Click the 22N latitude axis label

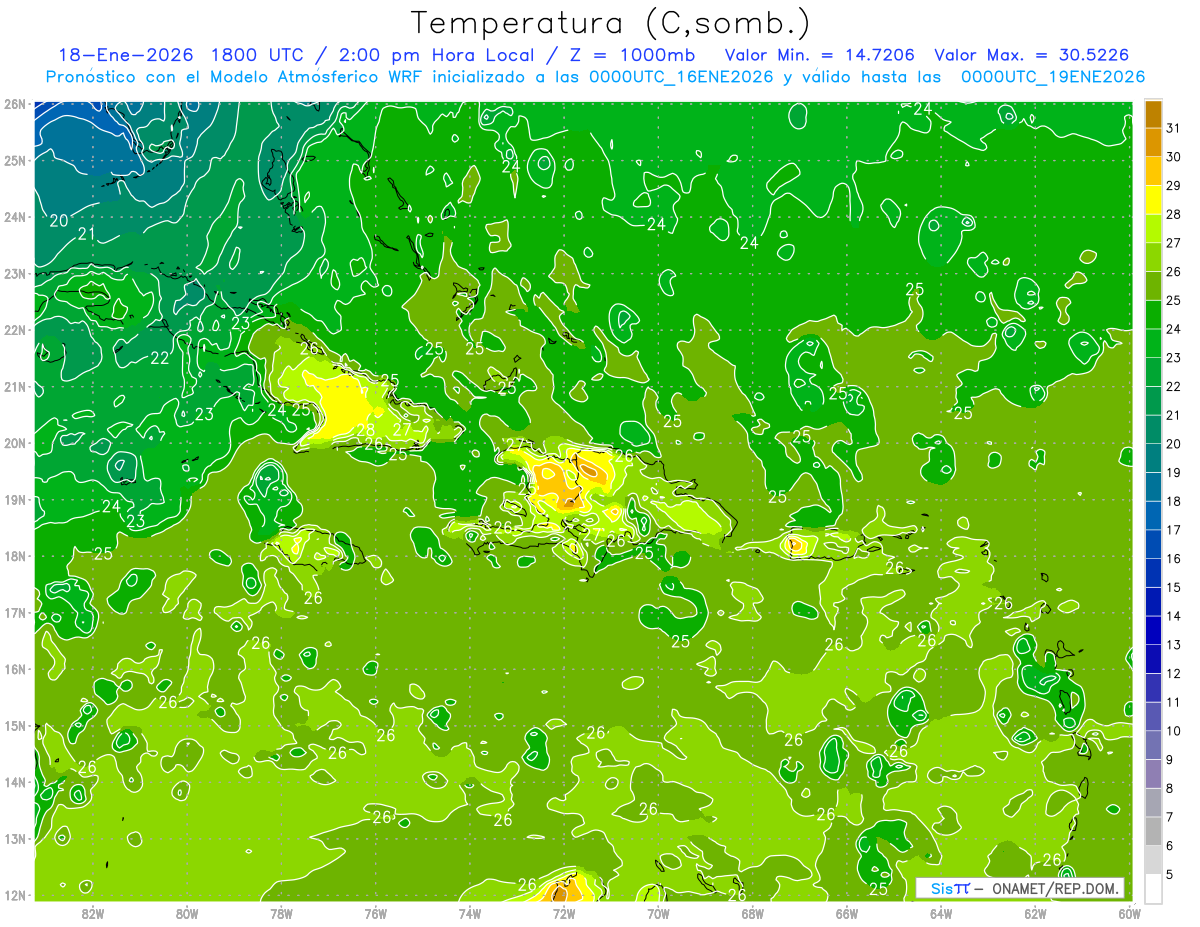[x=14, y=330]
